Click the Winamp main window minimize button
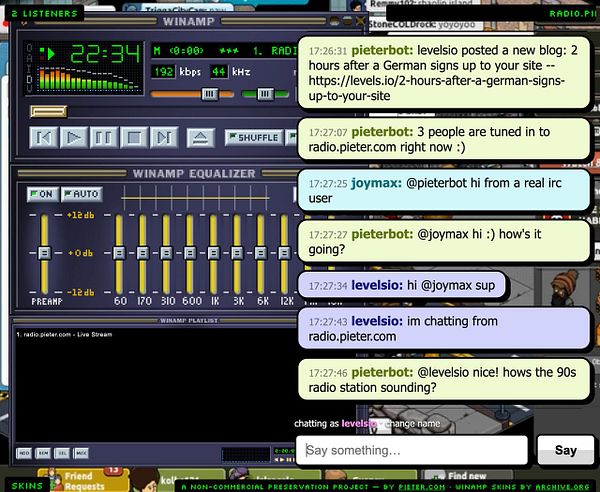The image size is (600, 492). pyautogui.click(x=334, y=21)
